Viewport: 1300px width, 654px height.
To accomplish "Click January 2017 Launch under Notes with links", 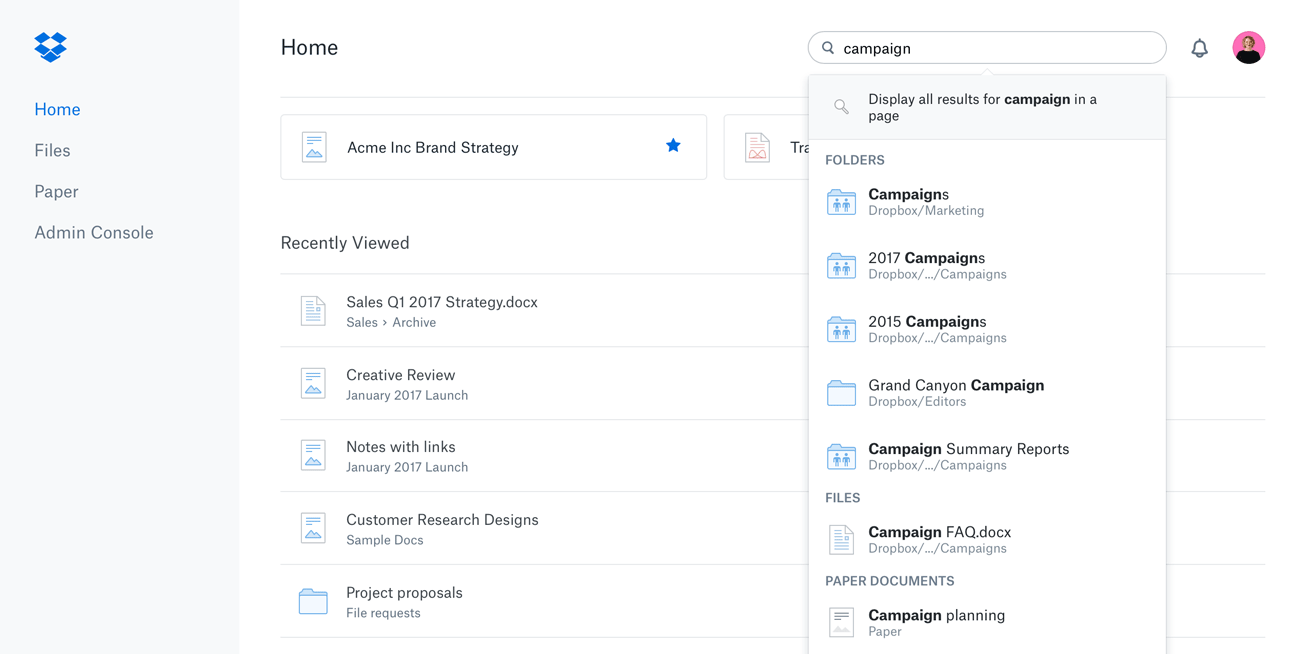I will point(407,467).
